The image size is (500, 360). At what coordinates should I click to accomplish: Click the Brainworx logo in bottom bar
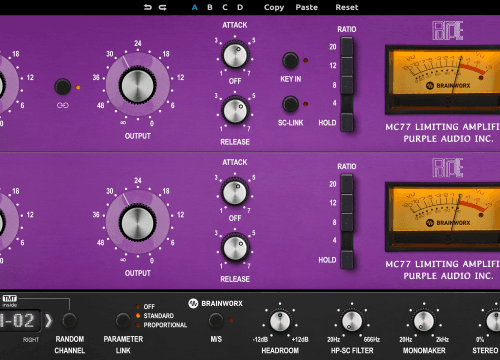tap(215, 303)
